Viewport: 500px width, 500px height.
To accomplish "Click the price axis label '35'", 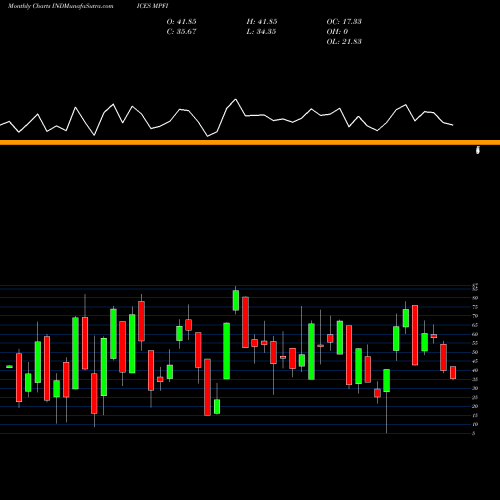I will pyautogui.click(x=475, y=379).
